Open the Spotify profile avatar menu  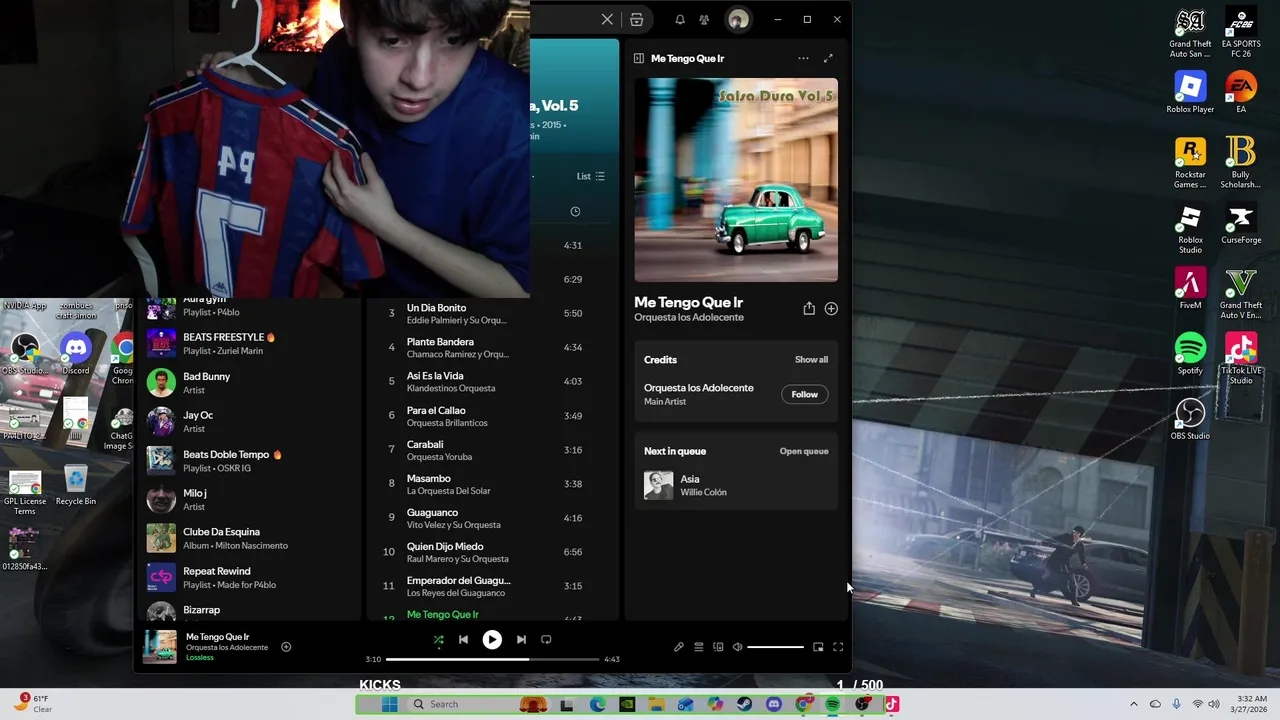pos(738,19)
